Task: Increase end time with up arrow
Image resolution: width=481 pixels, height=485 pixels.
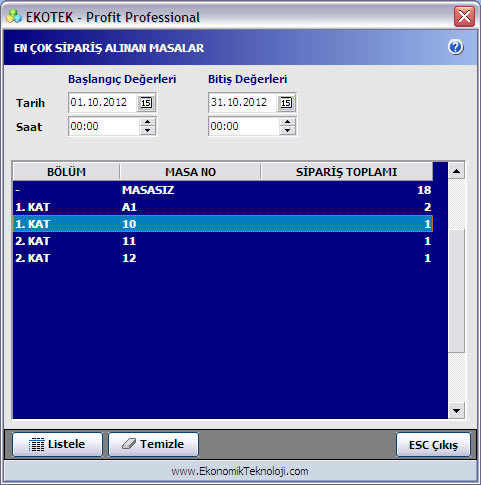Action: coord(287,122)
